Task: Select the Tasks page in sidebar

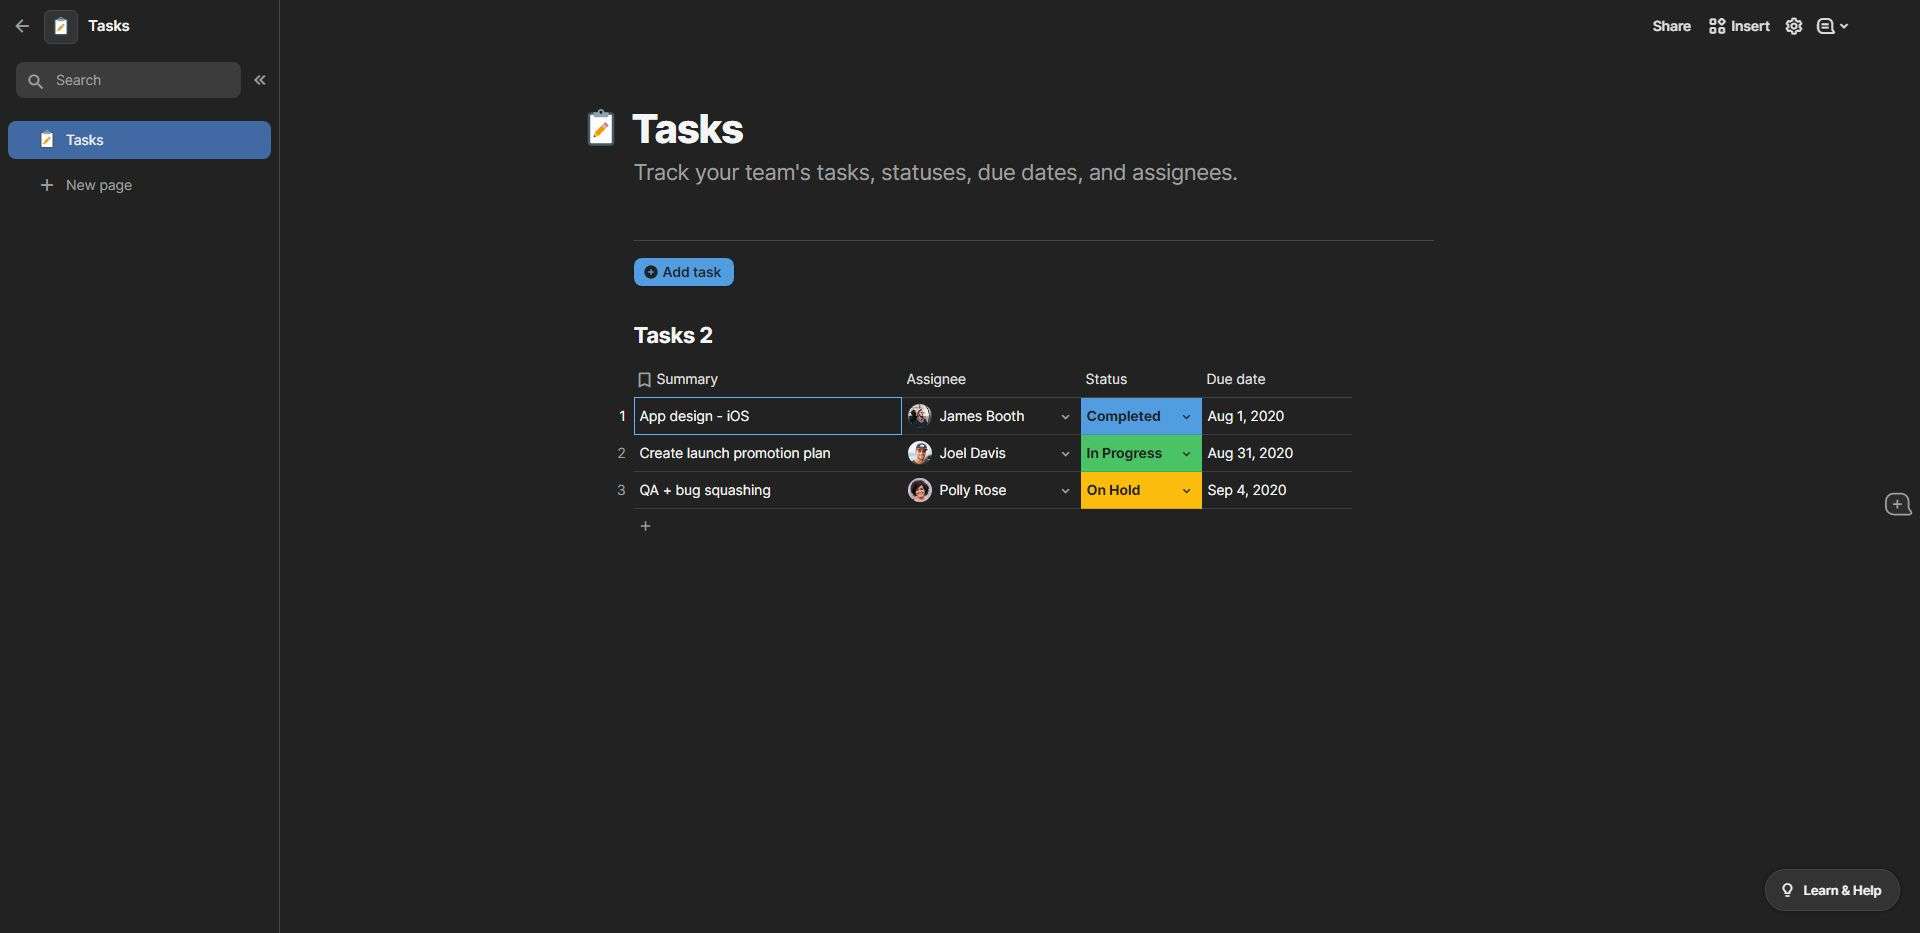Action: (x=139, y=140)
